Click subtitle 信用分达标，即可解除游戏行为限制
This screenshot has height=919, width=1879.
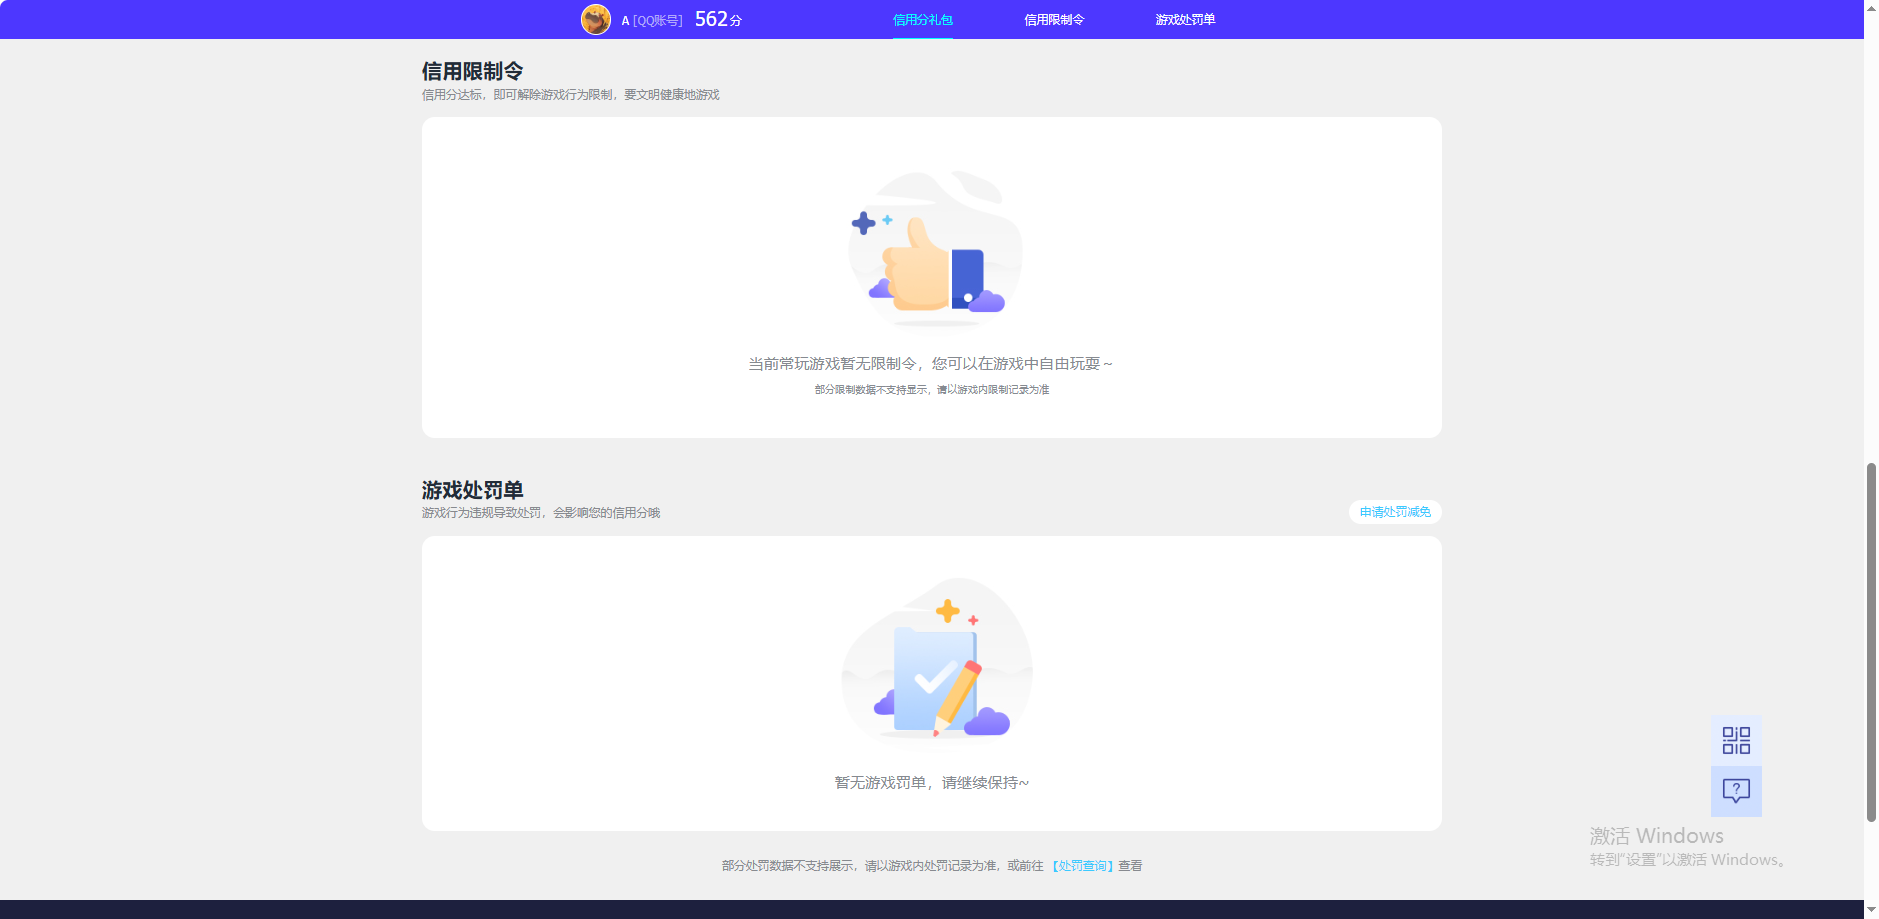pos(517,95)
